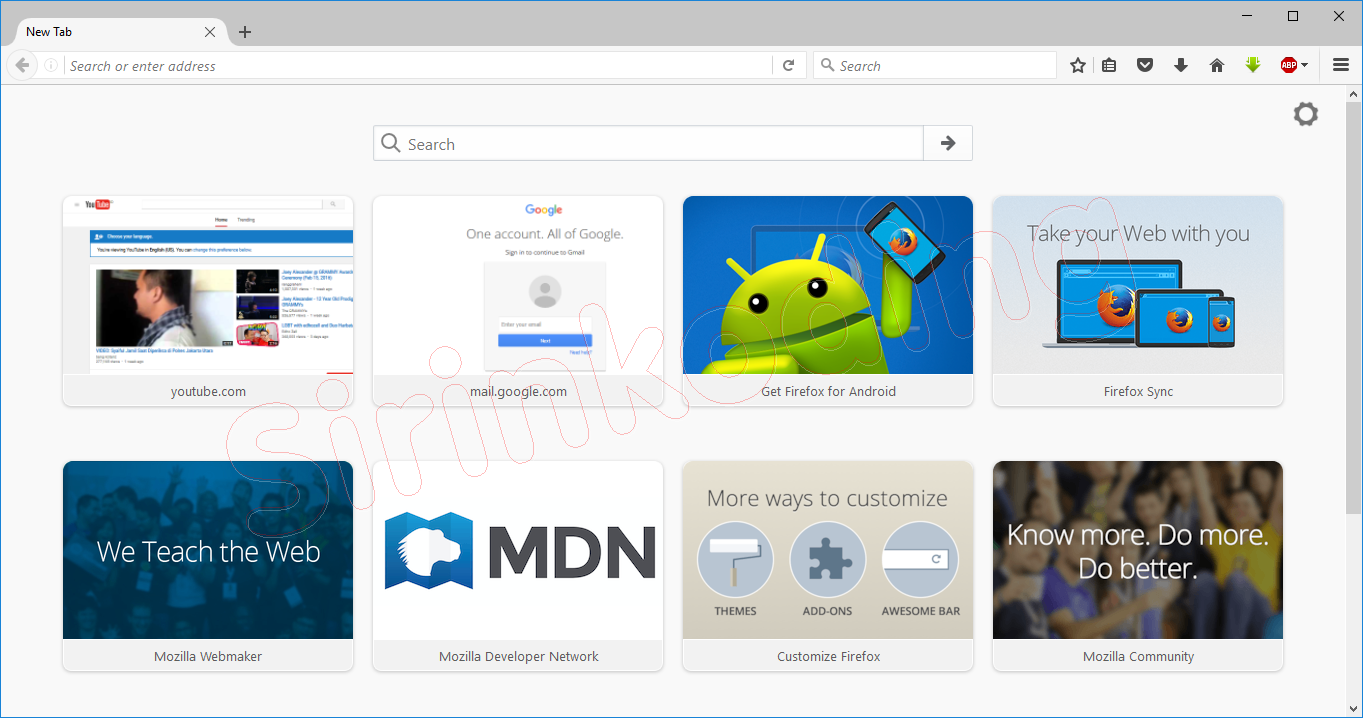
Task: Focus the toolbar Search box
Action: click(x=935, y=66)
